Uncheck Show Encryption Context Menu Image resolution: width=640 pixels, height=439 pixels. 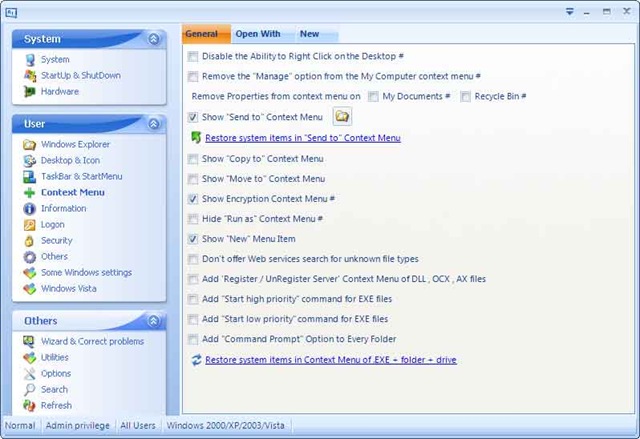(x=193, y=199)
